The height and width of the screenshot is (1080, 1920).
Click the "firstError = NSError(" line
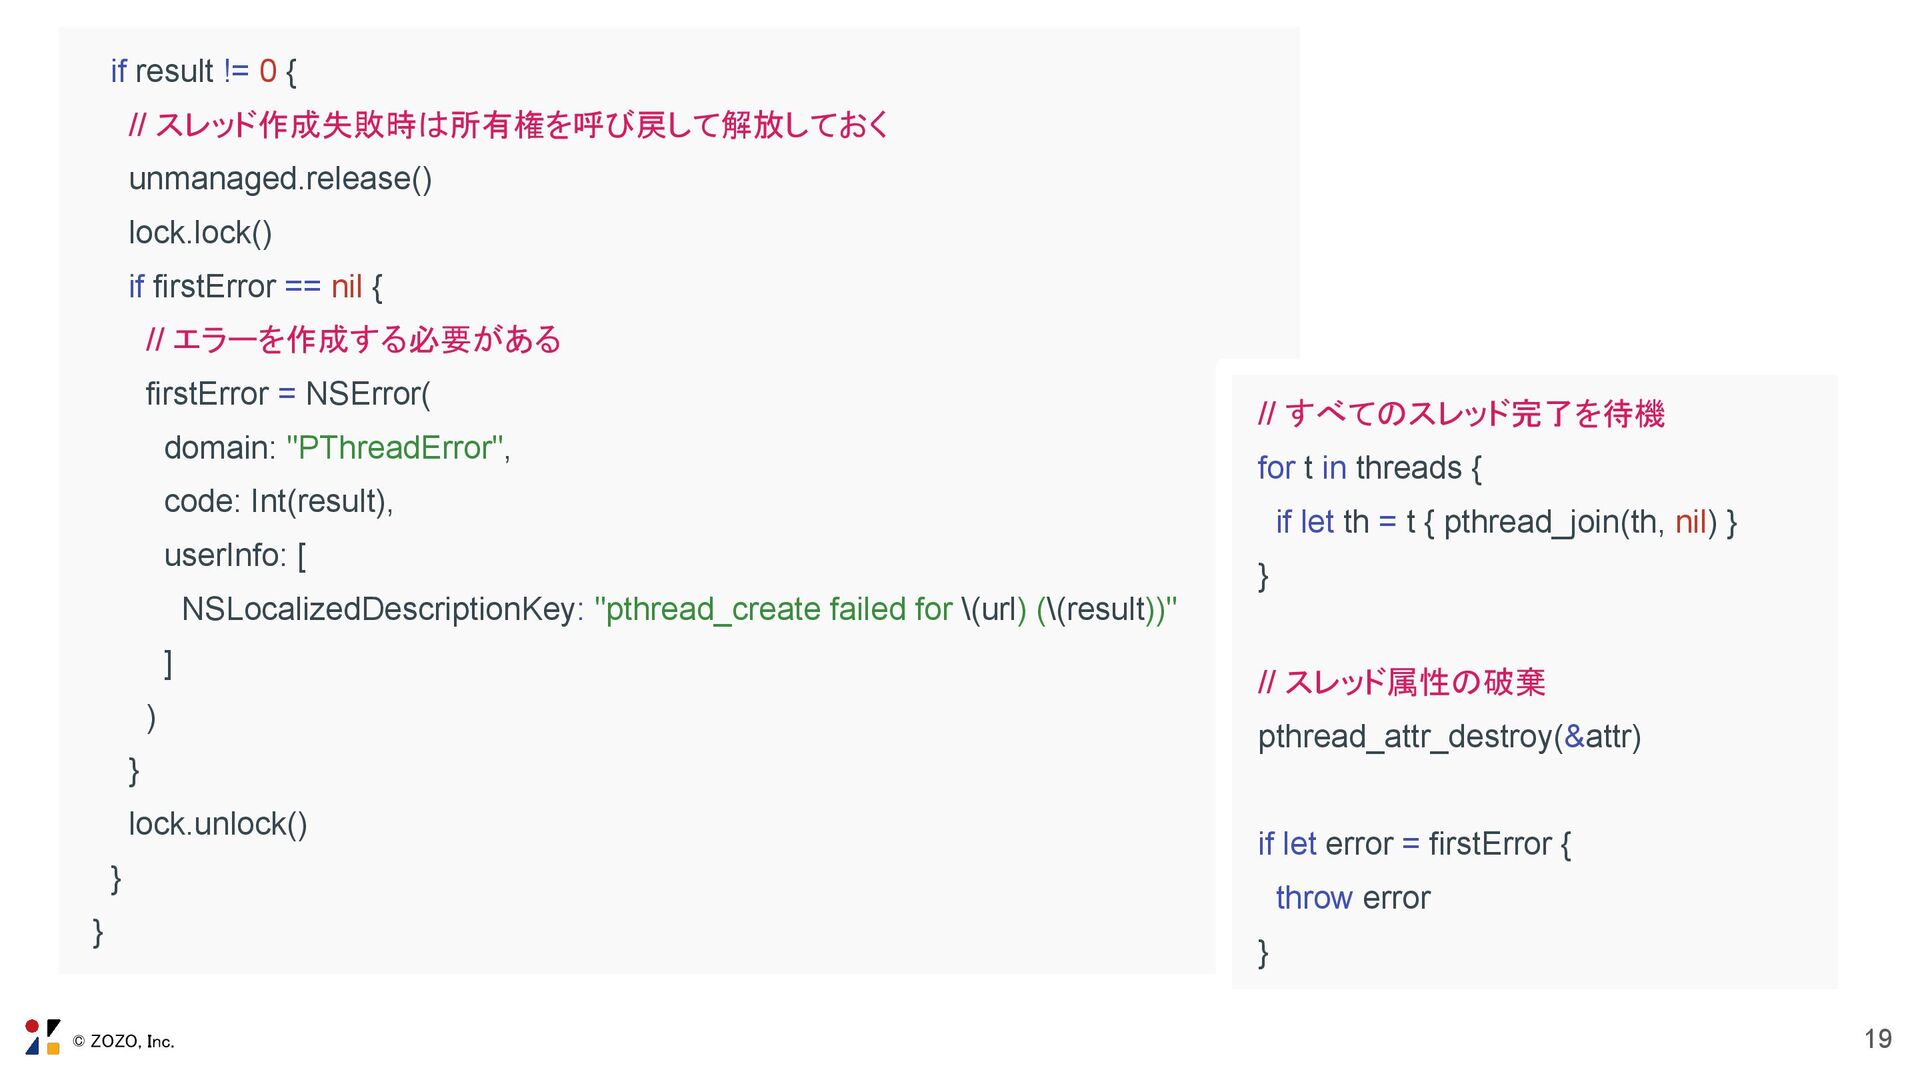(x=288, y=394)
